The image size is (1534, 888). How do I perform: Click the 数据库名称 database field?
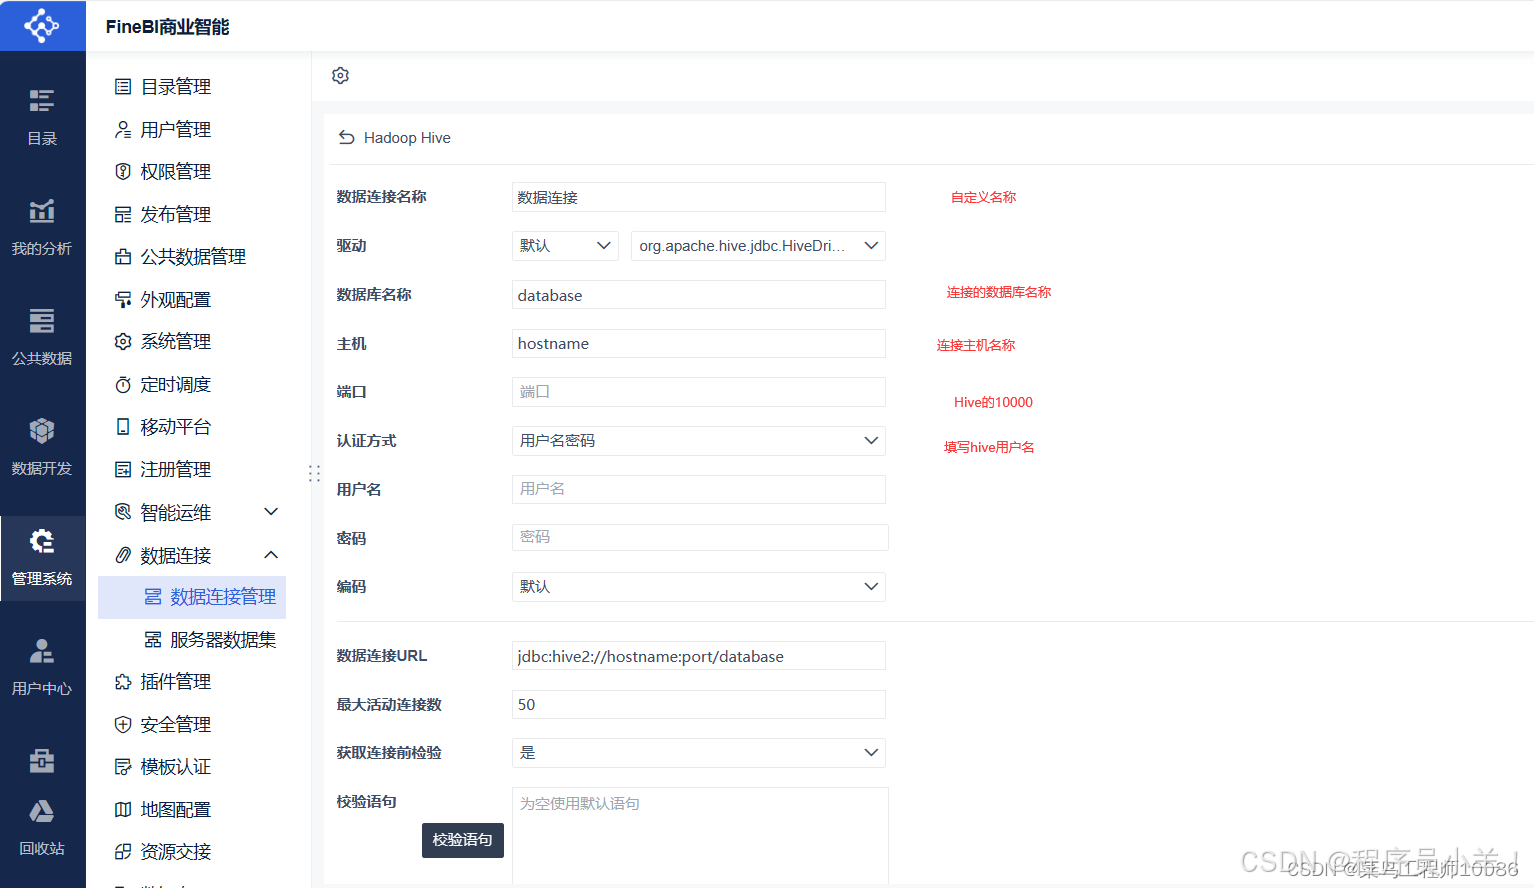[x=699, y=295]
